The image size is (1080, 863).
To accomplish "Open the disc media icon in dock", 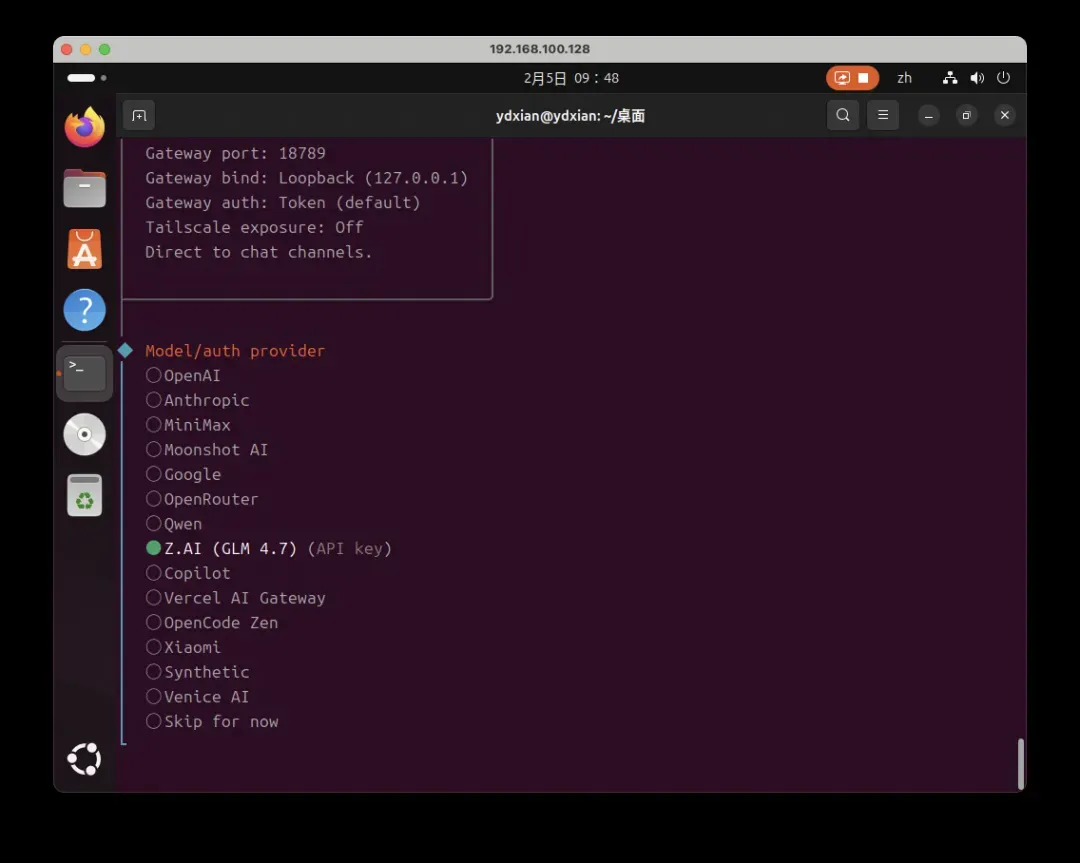I will (x=85, y=434).
